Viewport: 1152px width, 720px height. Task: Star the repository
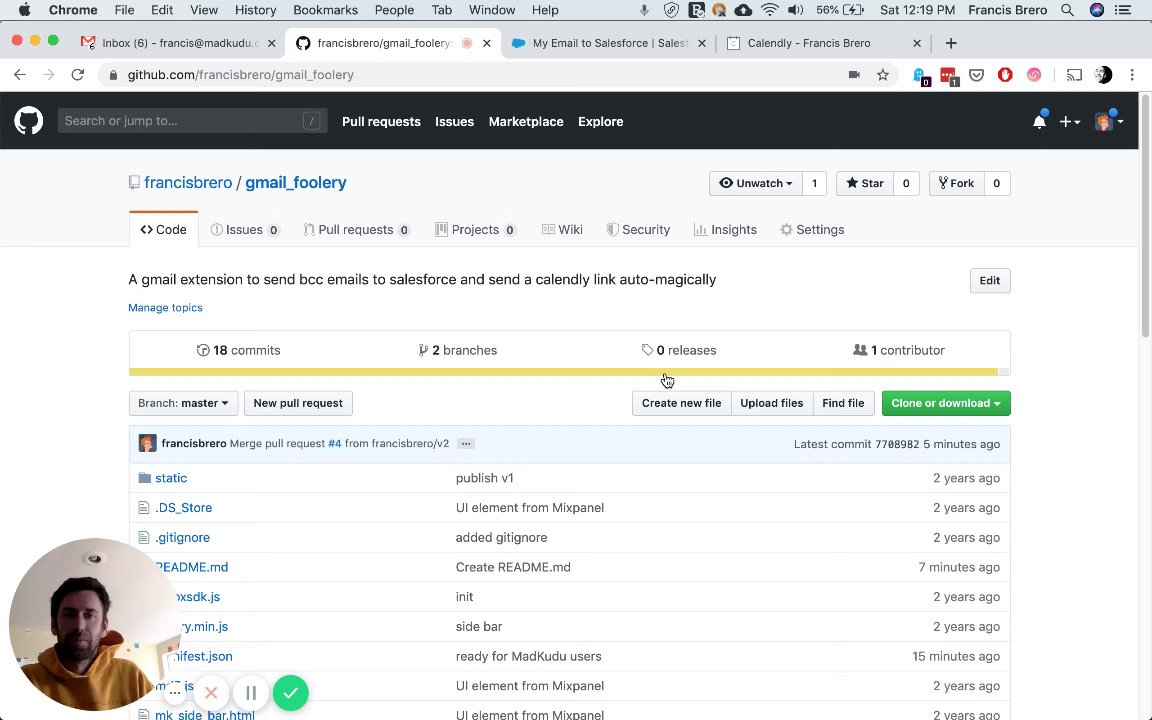(865, 184)
